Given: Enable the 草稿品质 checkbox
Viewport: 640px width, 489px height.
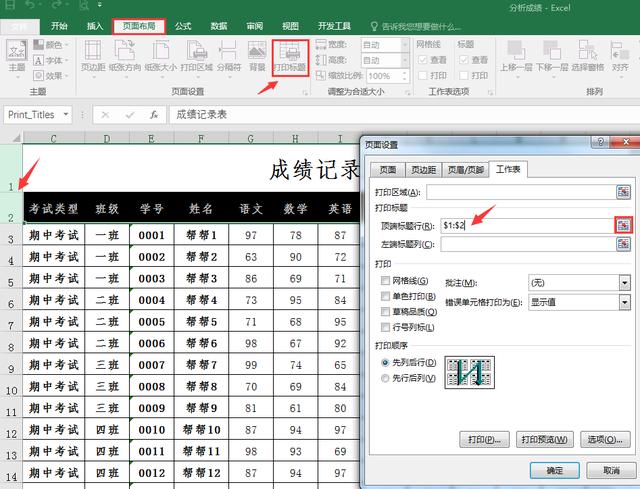Looking at the screenshot, I should pos(385,311).
